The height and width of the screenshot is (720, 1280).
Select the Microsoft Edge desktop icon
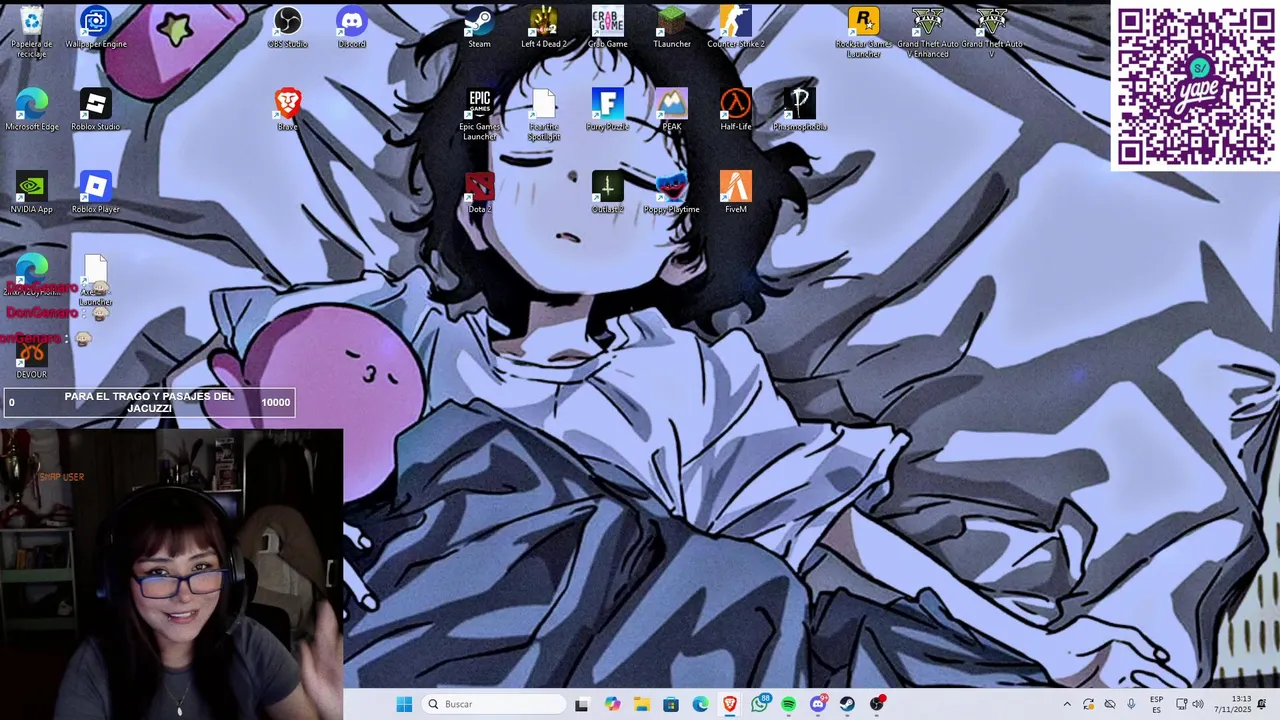click(31, 110)
